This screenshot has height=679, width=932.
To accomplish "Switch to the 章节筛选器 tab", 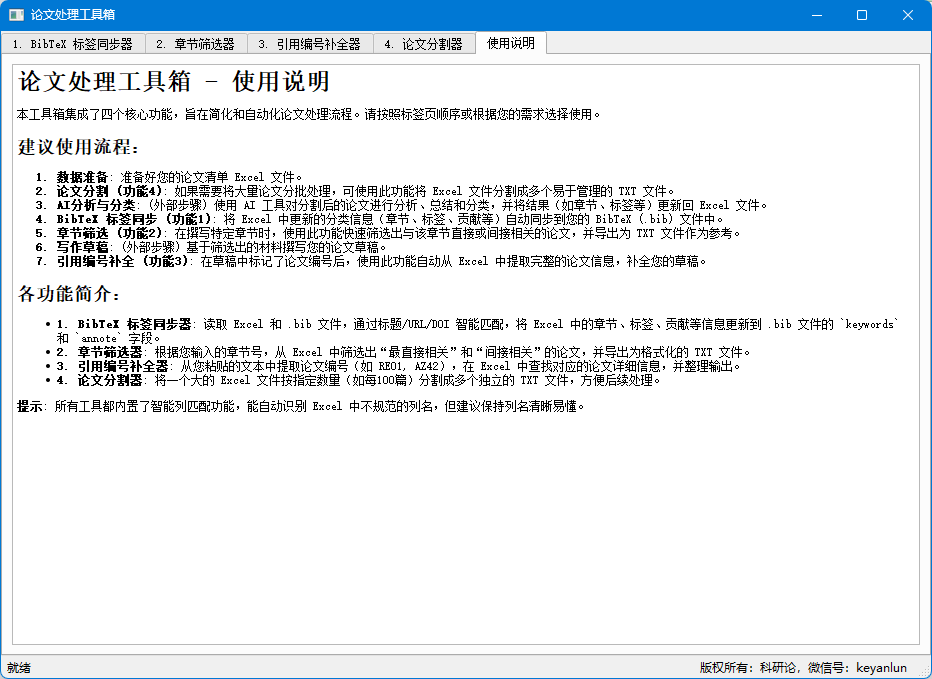I will (x=195, y=44).
